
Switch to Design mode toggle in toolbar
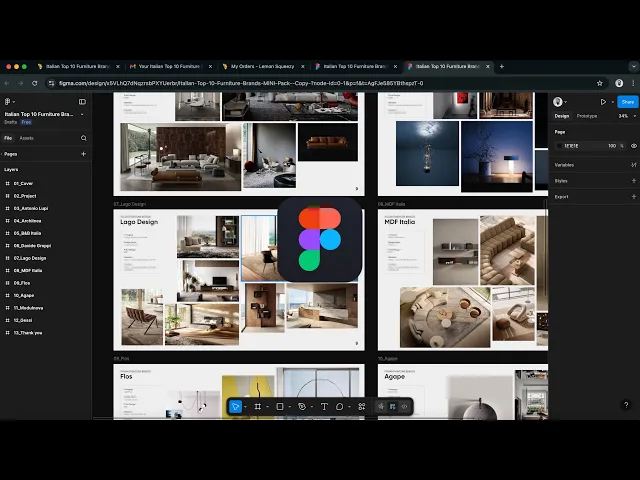click(x=393, y=407)
